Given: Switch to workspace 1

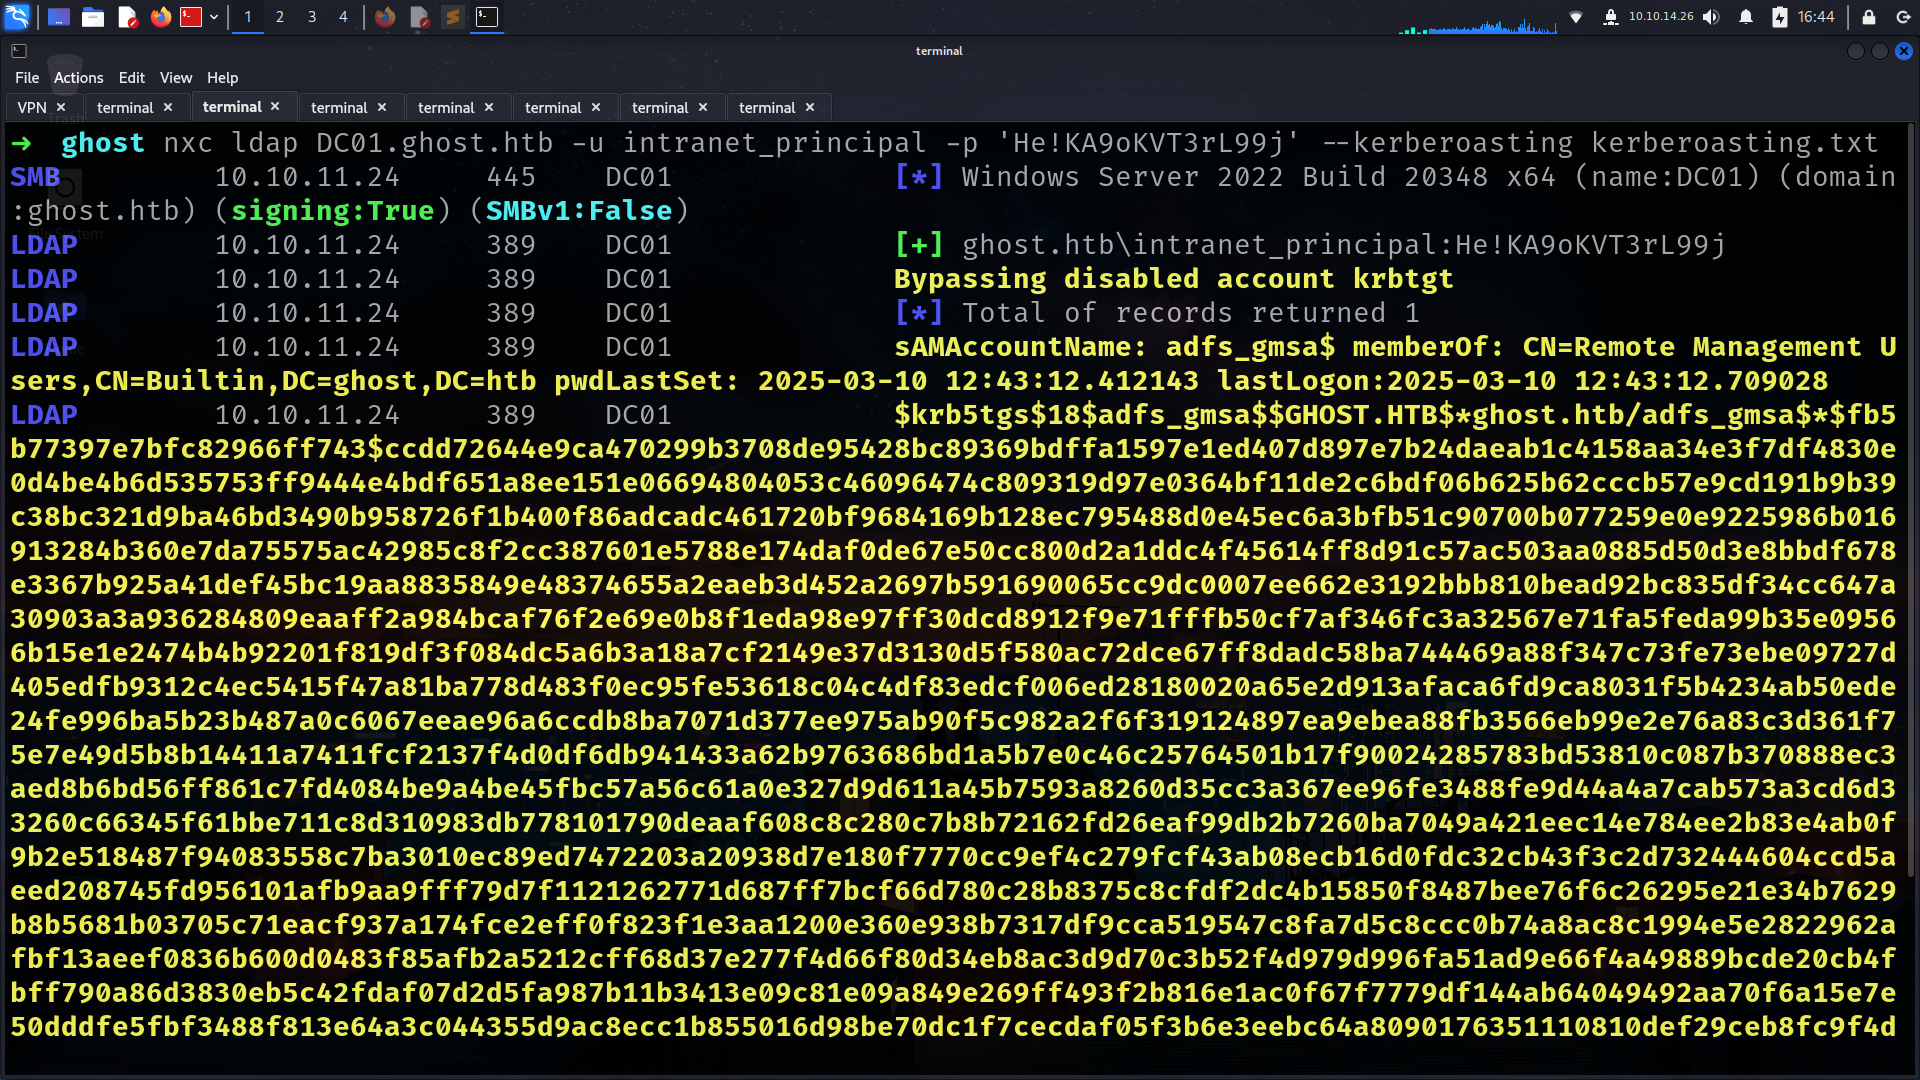Looking at the screenshot, I should point(248,17).
